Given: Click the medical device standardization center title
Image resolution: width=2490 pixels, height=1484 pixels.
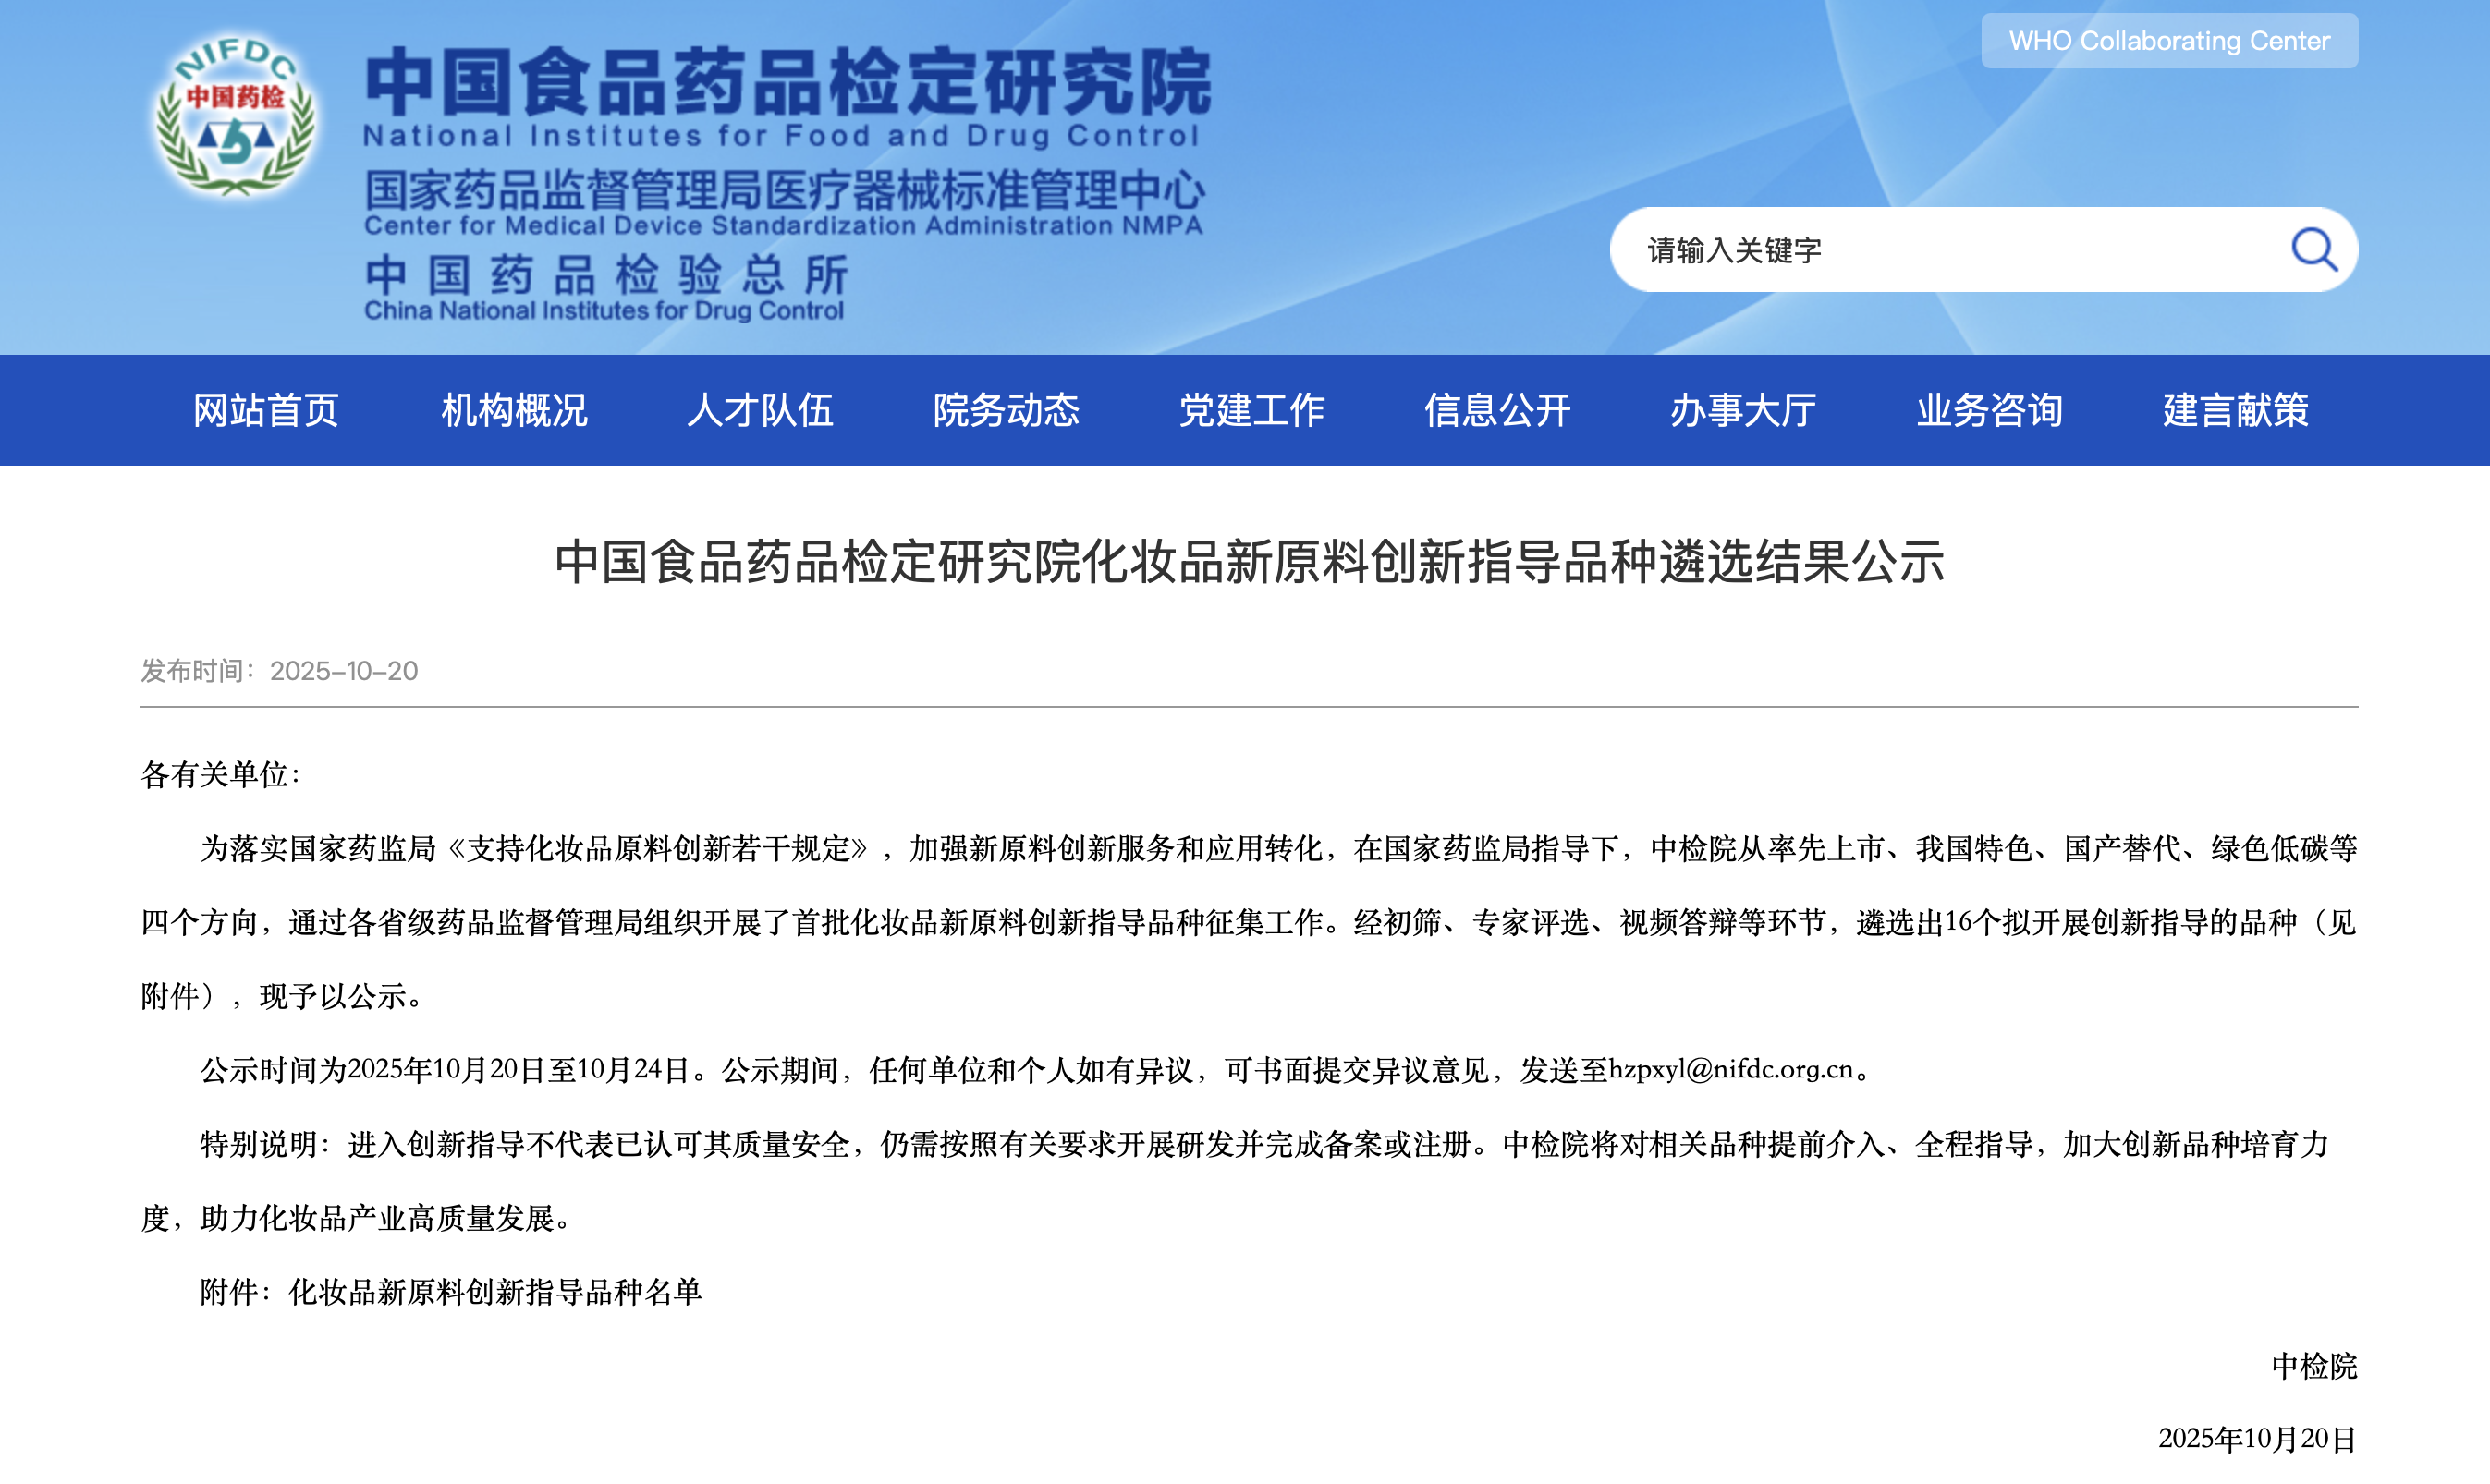Looking at the screenshot, I should click(784, 190).
